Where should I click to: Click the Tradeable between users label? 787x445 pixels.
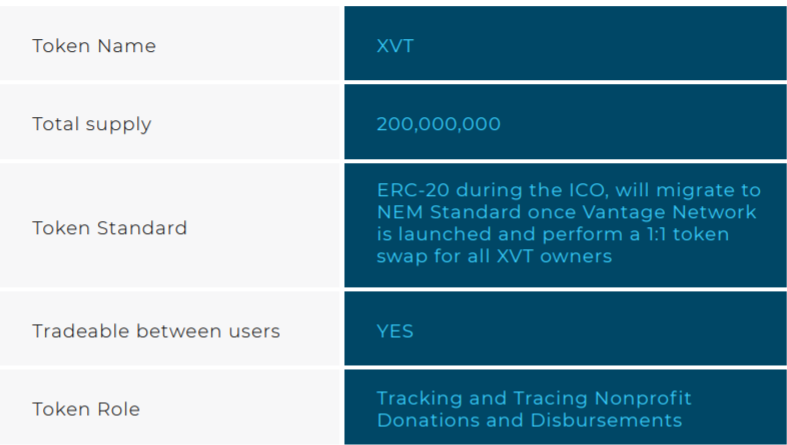point(155,330)
